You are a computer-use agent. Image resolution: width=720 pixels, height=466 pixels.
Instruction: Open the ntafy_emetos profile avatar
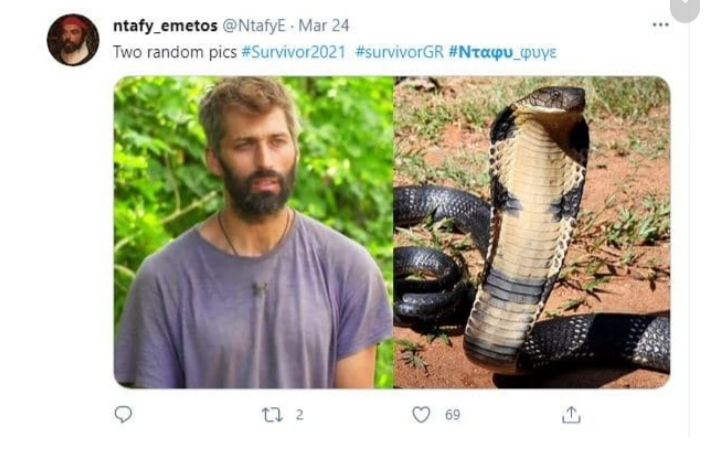(73, 40)
